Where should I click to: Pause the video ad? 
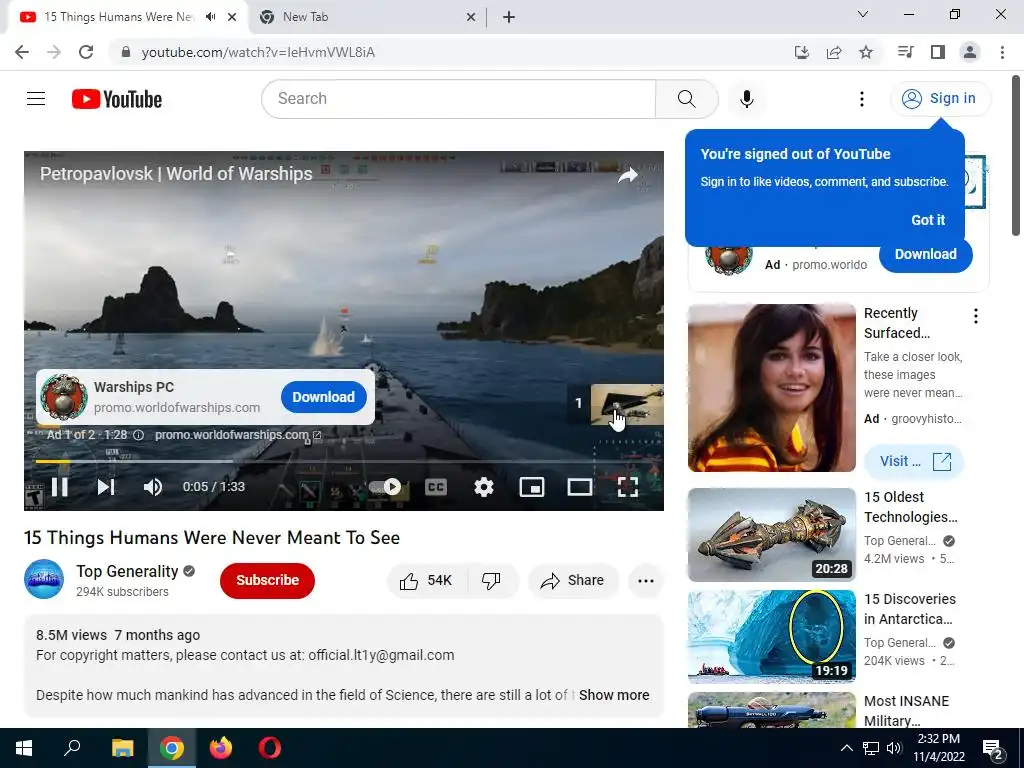[59, 487]
